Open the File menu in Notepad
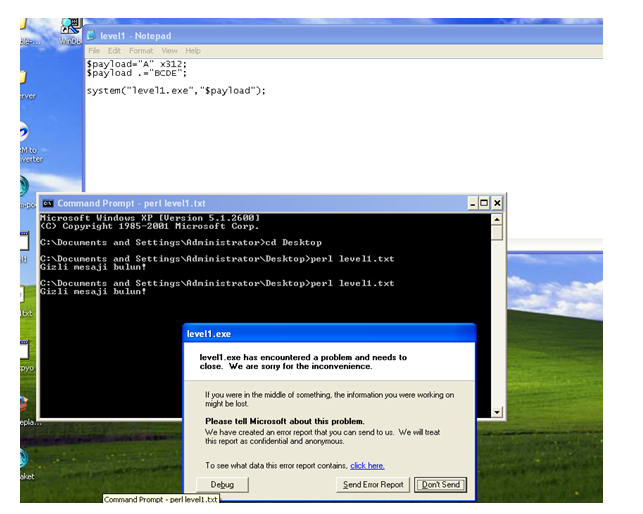This screenshot has width=643, height=514. [94, 51]
